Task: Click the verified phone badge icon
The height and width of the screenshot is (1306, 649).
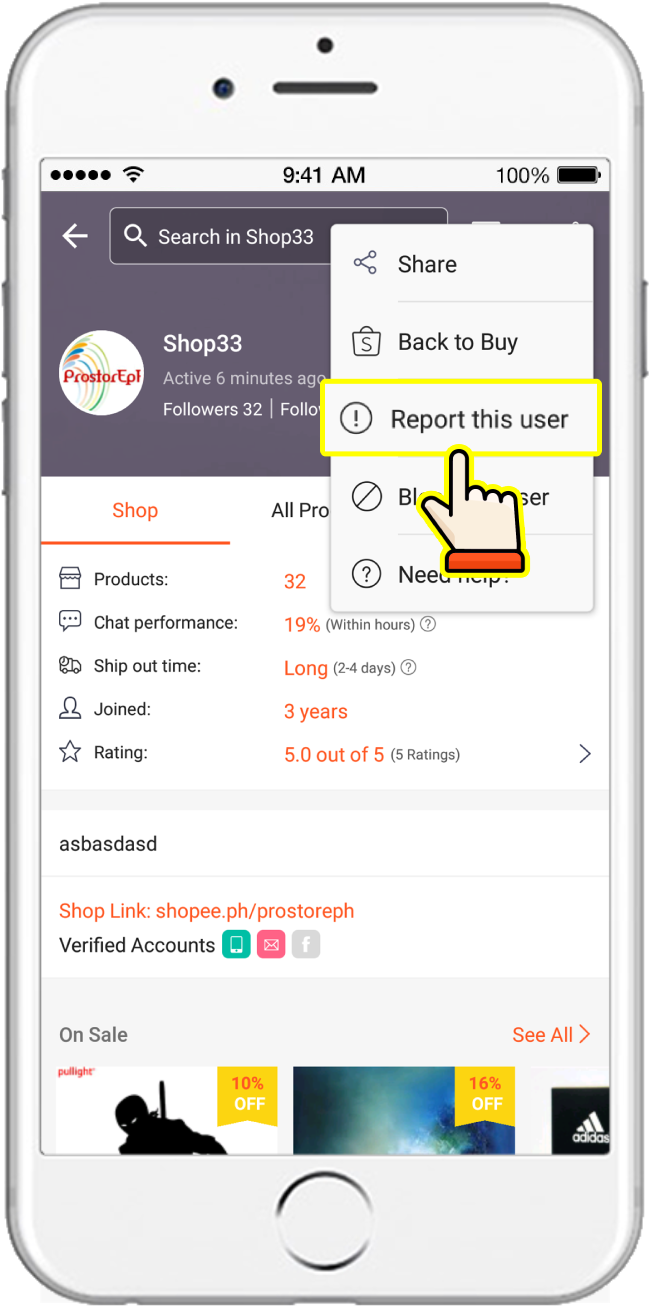Action: 236,944
